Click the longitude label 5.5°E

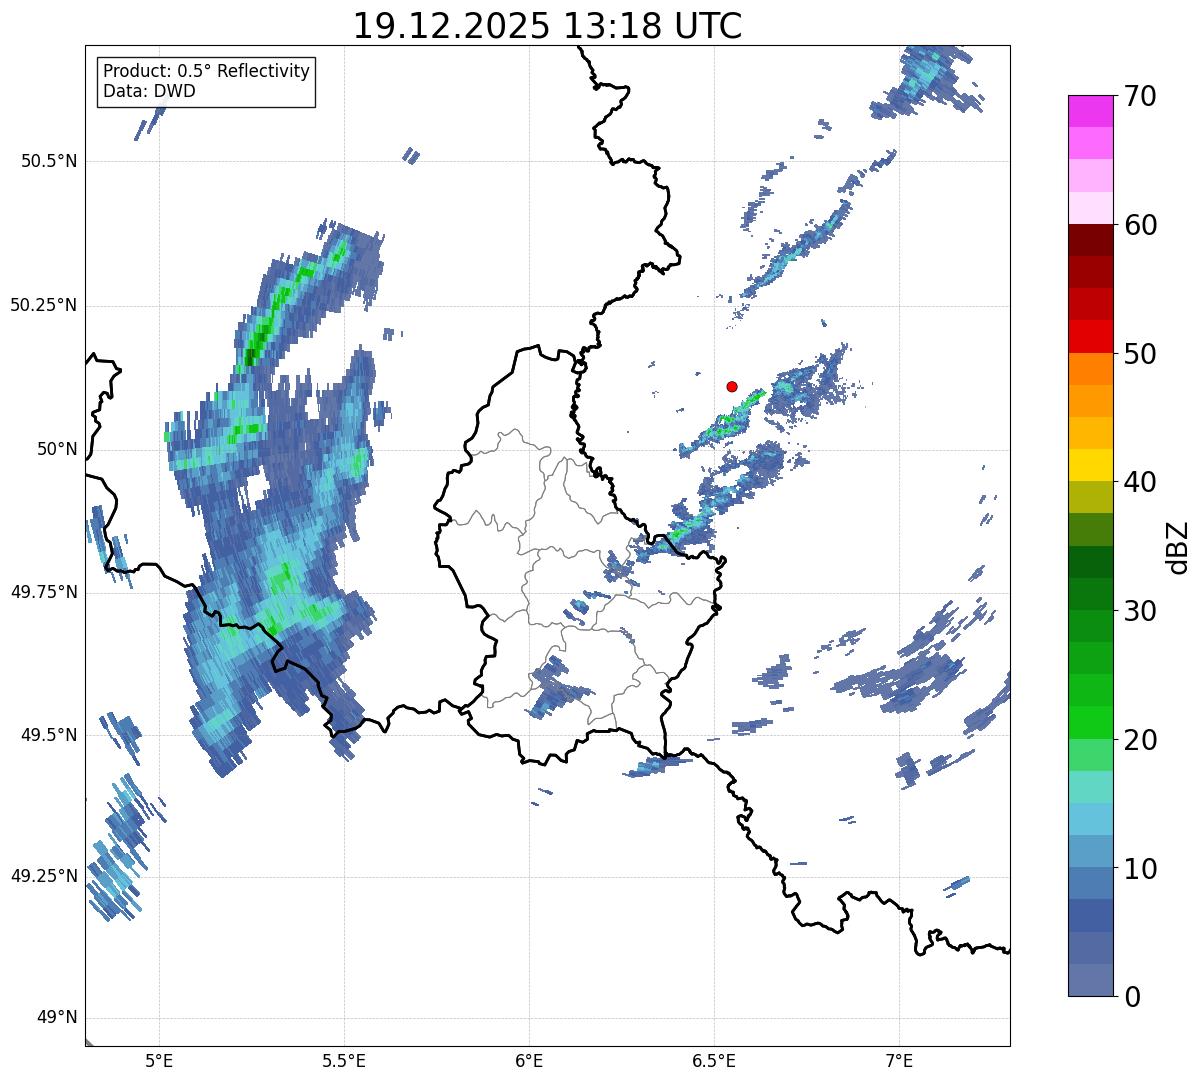tap(344, 1061)
